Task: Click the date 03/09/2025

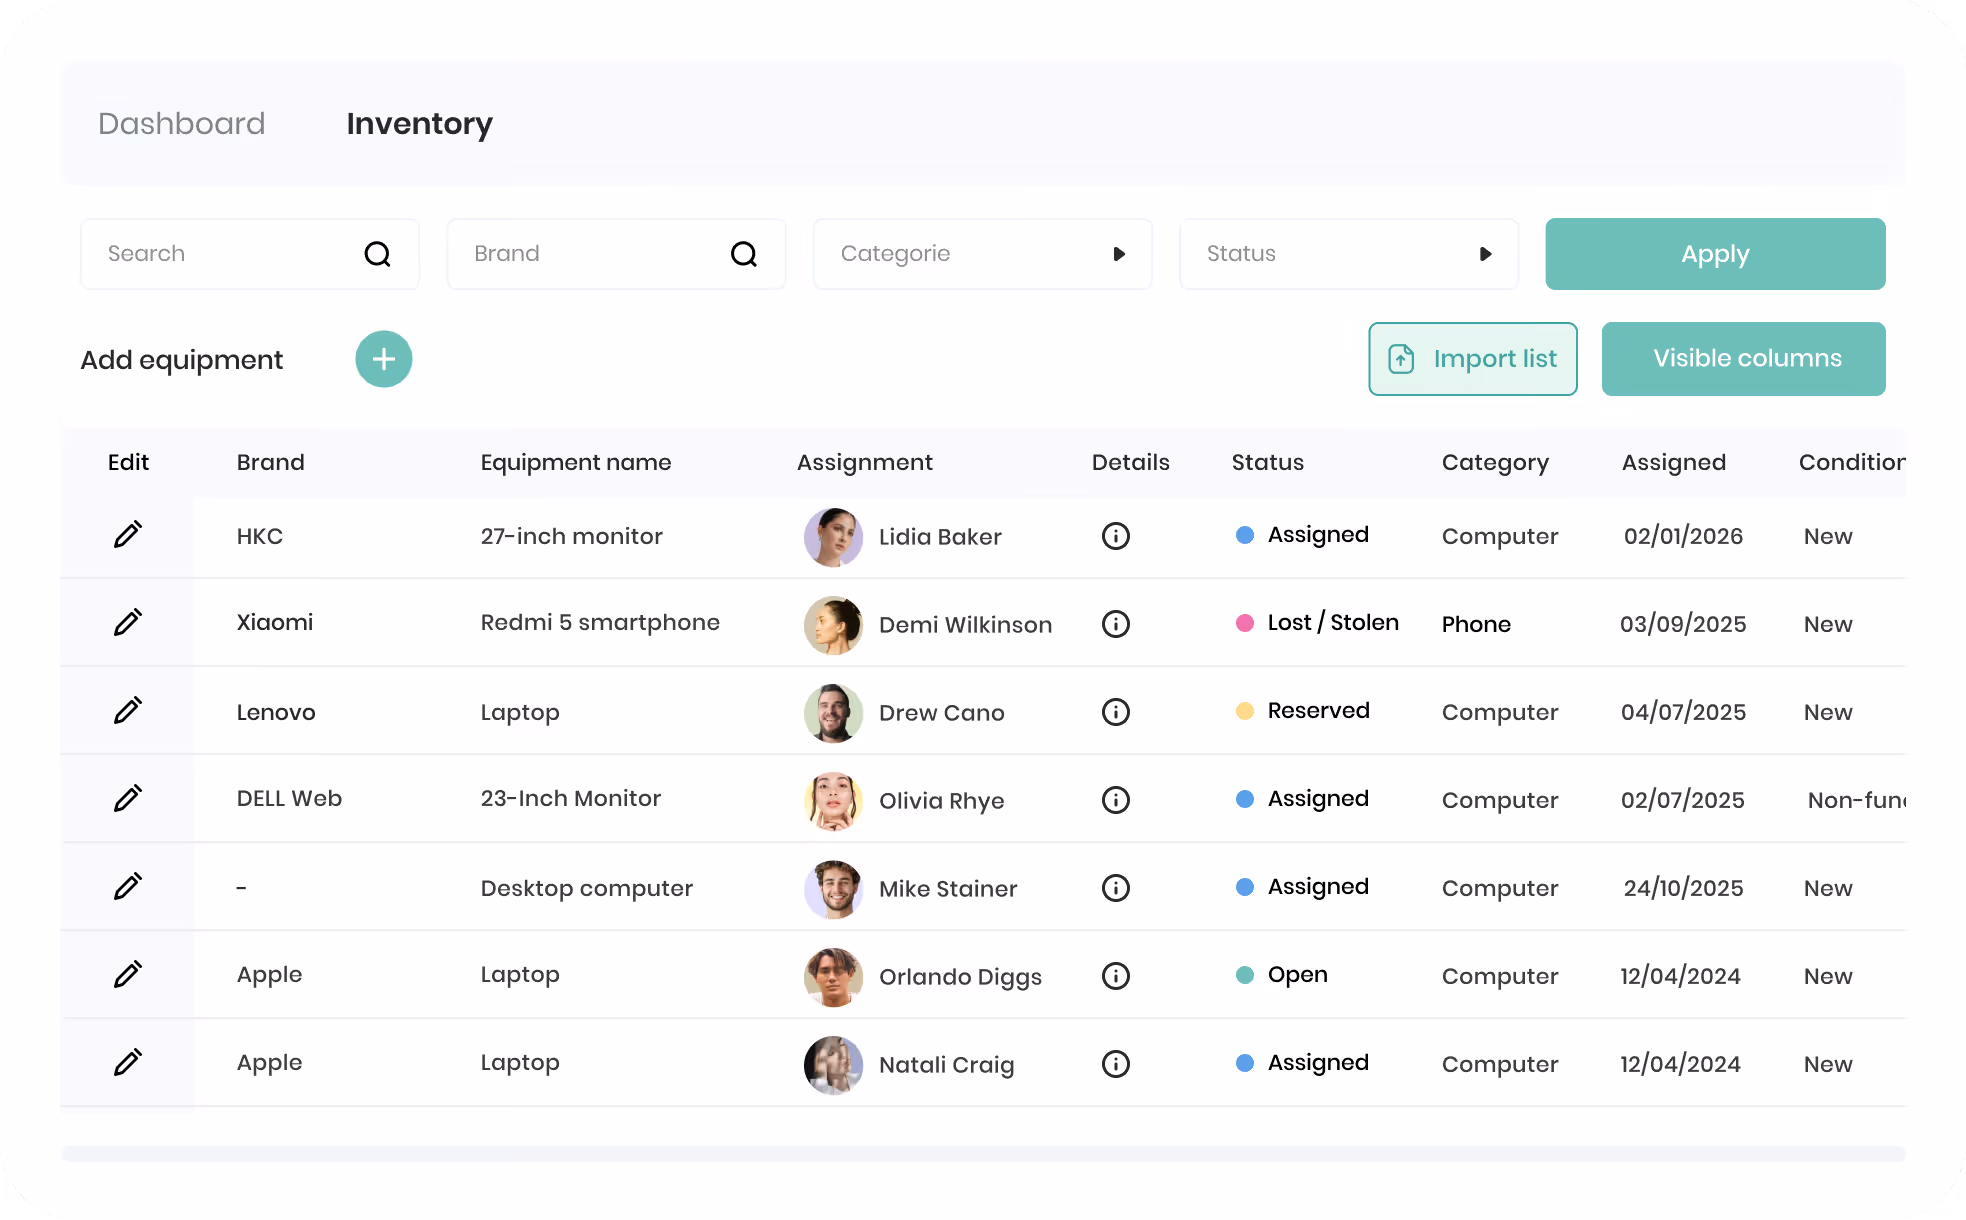Action: pos(1683,624)
